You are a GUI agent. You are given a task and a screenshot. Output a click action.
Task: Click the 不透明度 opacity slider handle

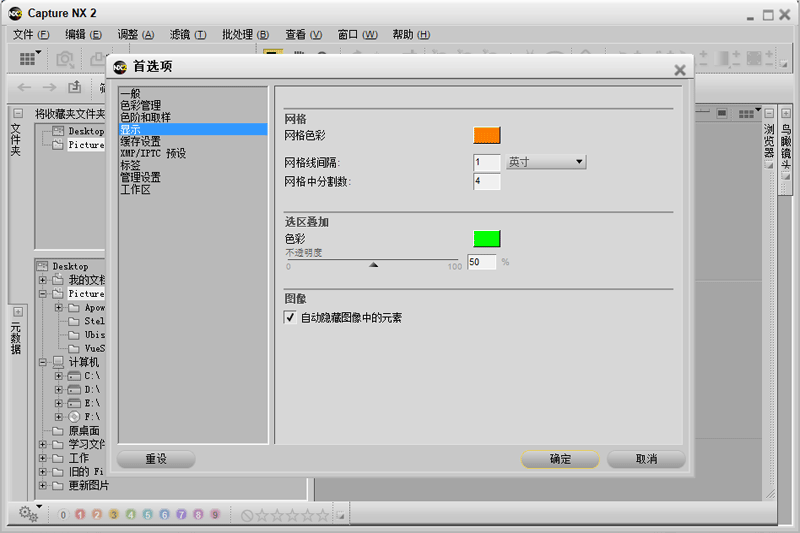click(373, 264)
